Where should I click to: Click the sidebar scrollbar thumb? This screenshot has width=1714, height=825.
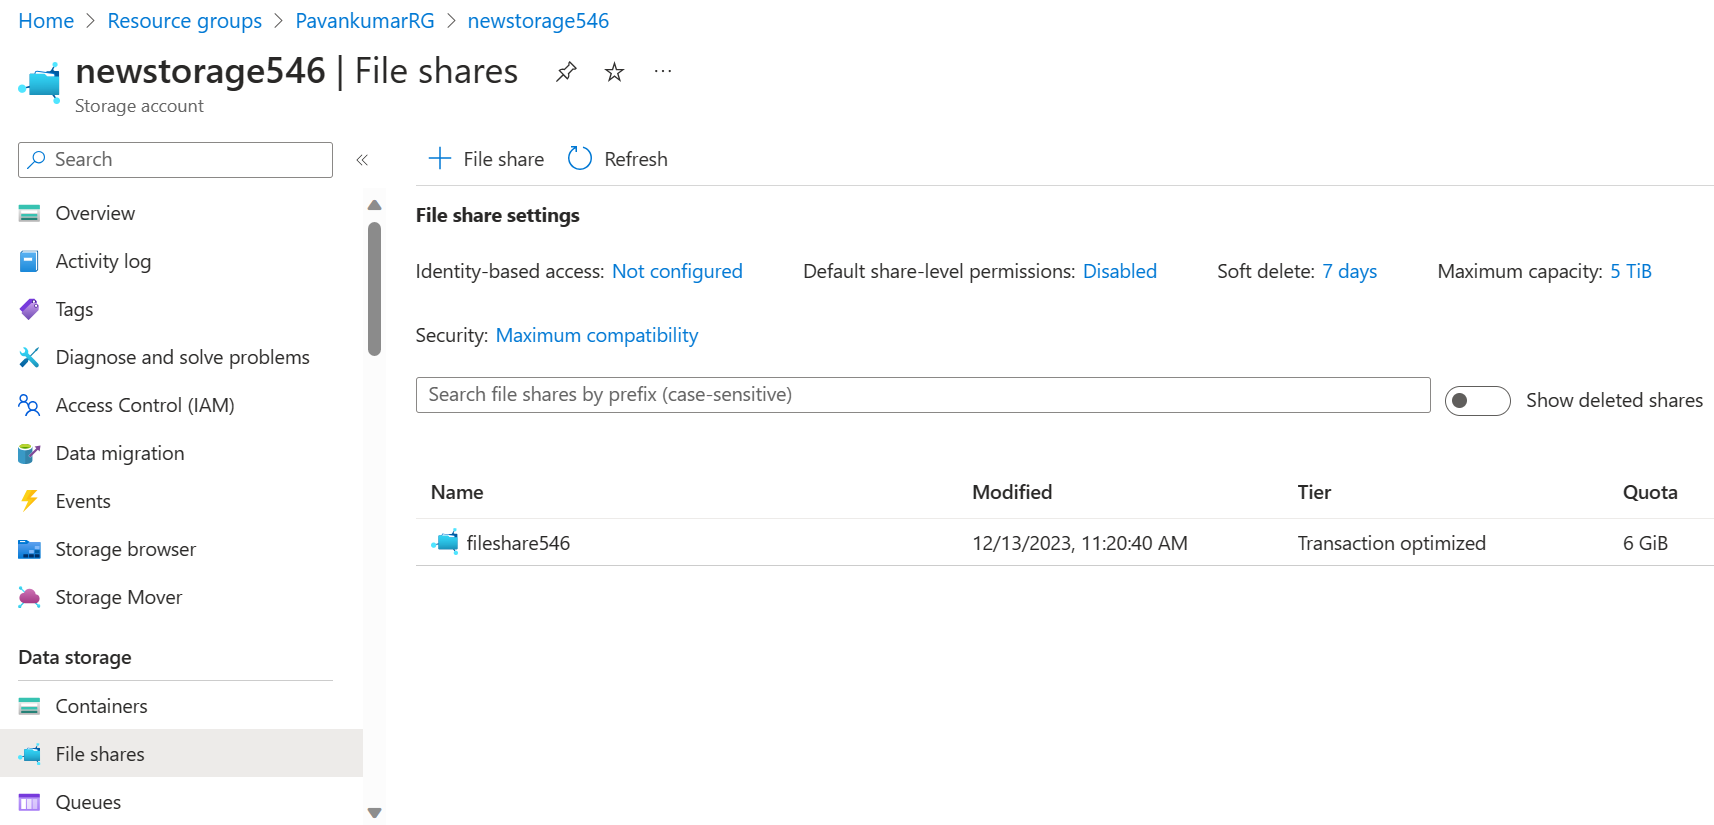point(375,289)
